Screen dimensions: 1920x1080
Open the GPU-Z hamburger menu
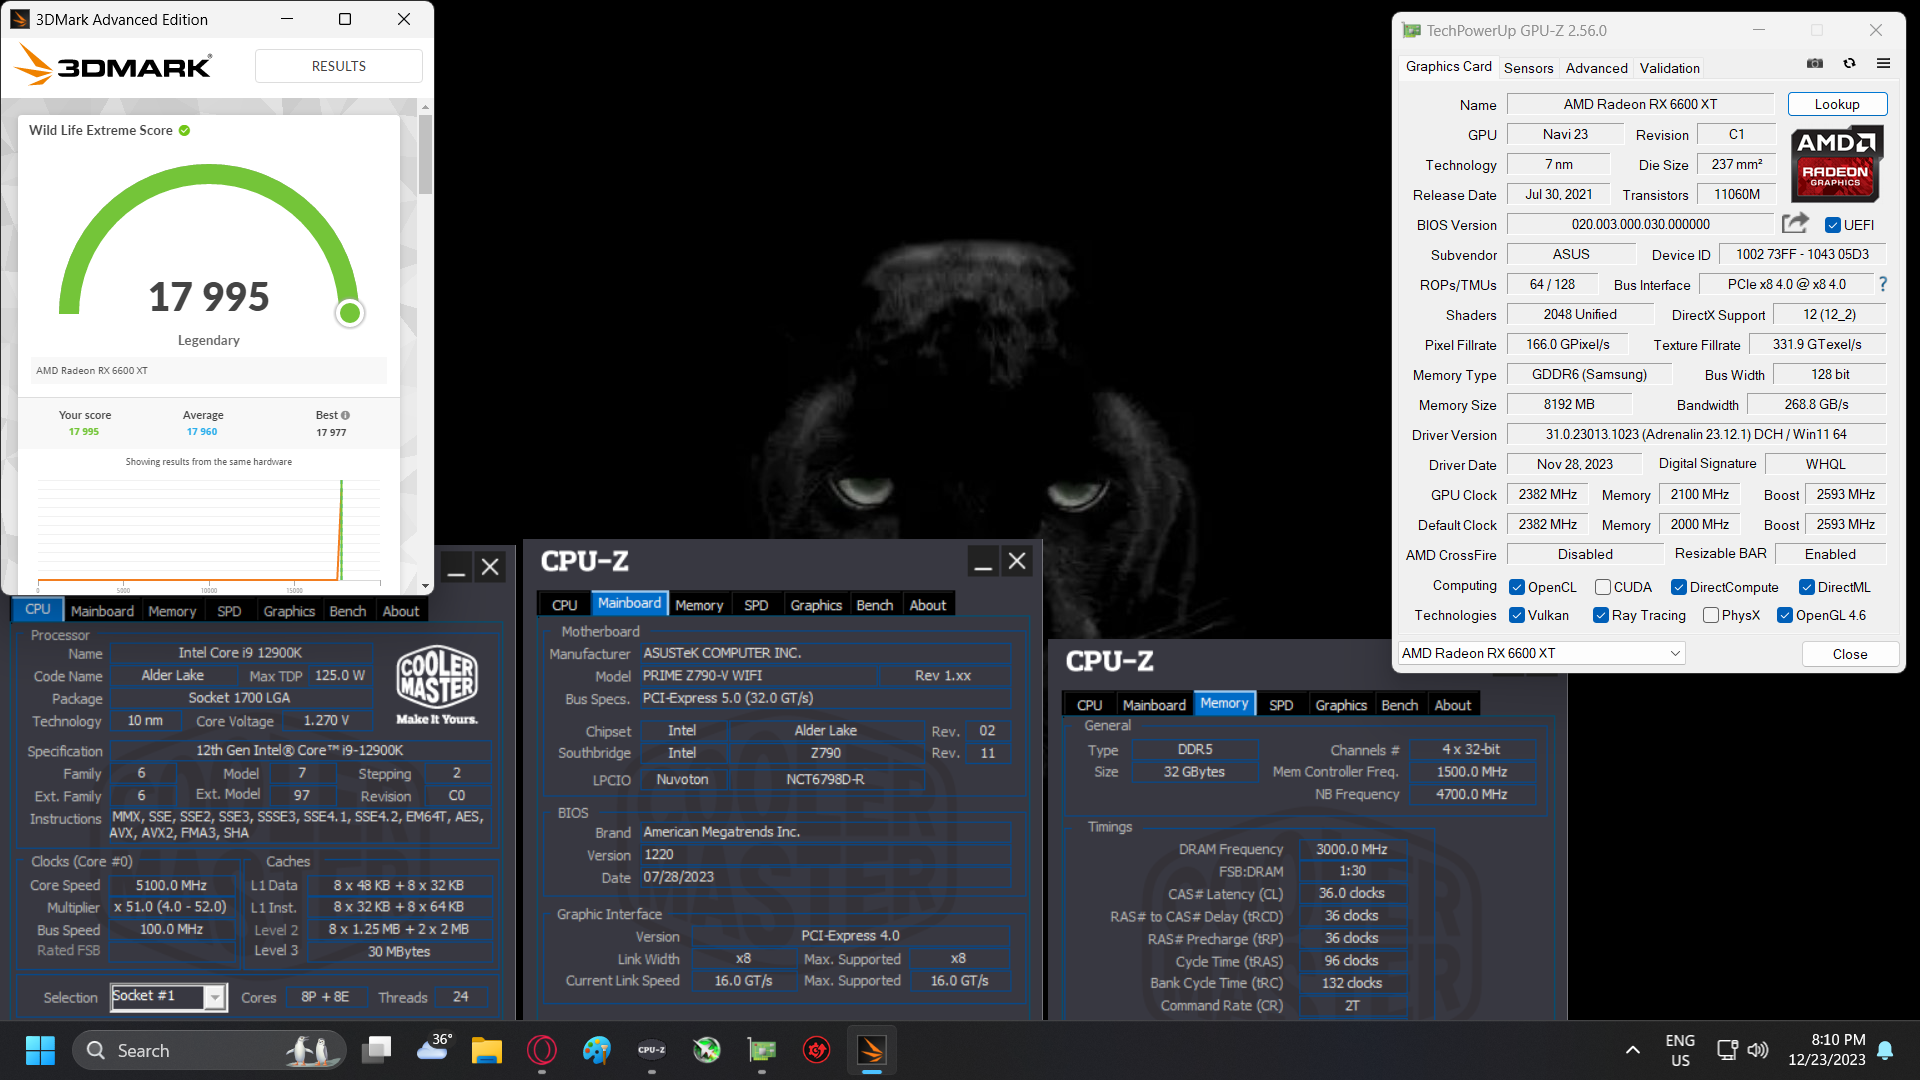[1883, 64]
